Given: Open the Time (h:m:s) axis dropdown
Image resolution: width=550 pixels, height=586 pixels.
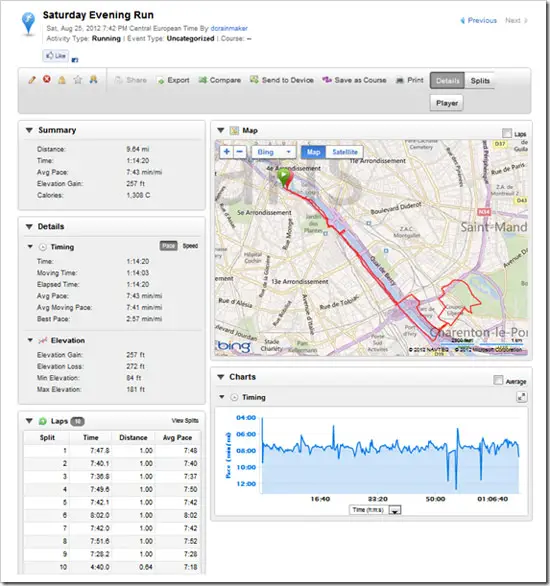Looking at the screenshot, I should [395, 510].
